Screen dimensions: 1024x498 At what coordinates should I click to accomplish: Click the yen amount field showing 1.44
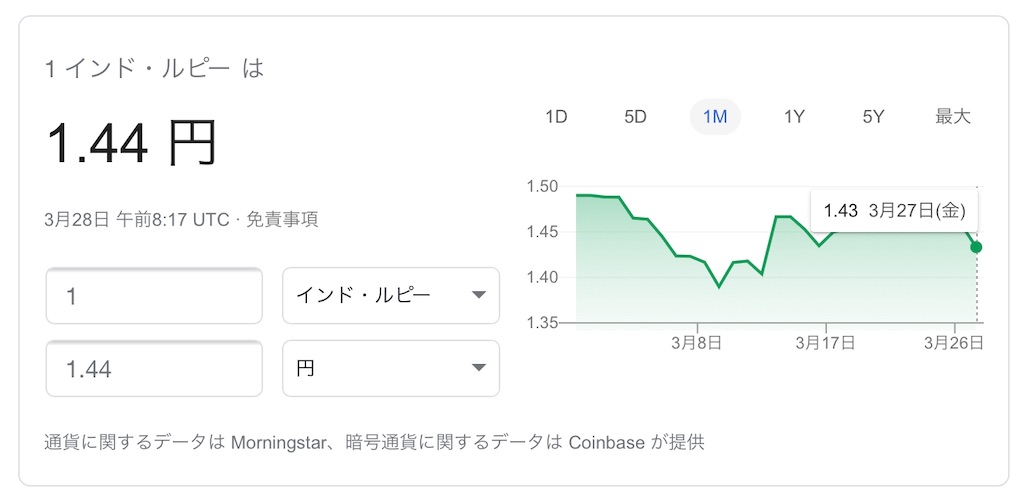pos(154,369)
